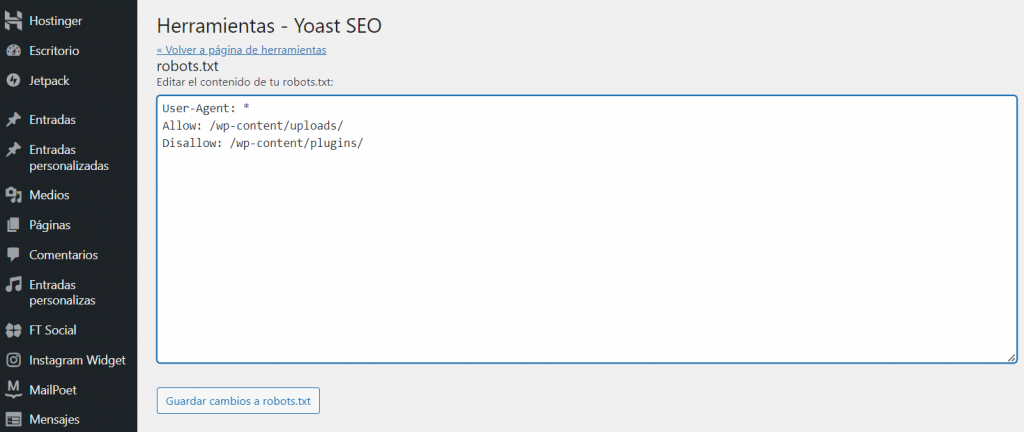1024x432 pixels.
Task: Click the textarea resize handle corner
Action: pyautogui.click(x=1012, y=358)
